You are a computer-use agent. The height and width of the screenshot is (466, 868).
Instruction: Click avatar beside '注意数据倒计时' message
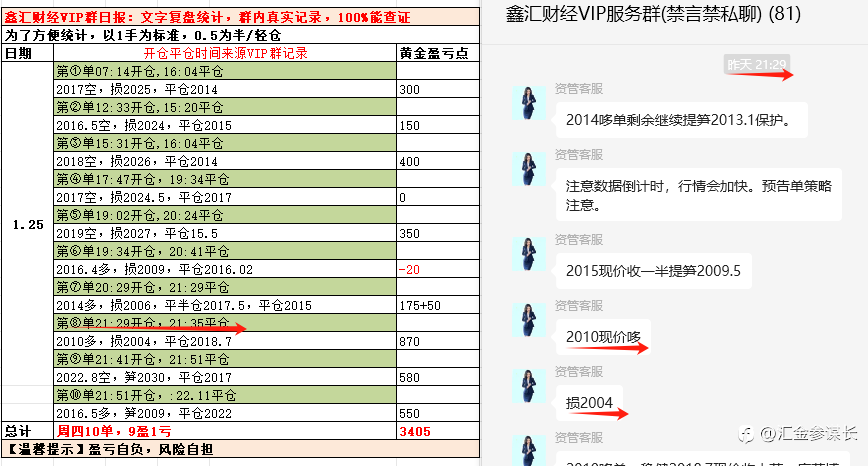point(529,169)
